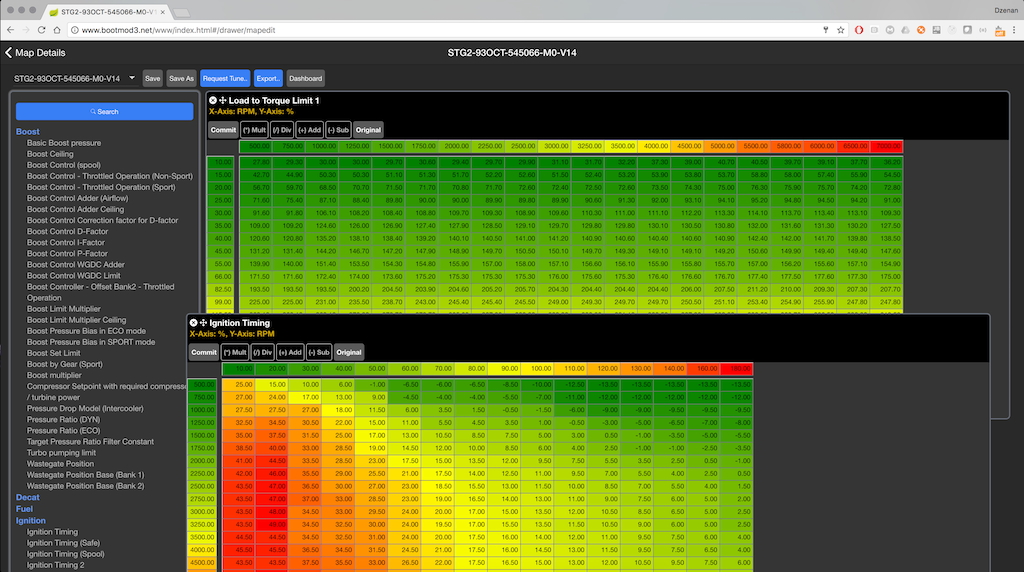
Task: Open Pressure Ratio (DYN) map
Action: click(x=63, y=420)
